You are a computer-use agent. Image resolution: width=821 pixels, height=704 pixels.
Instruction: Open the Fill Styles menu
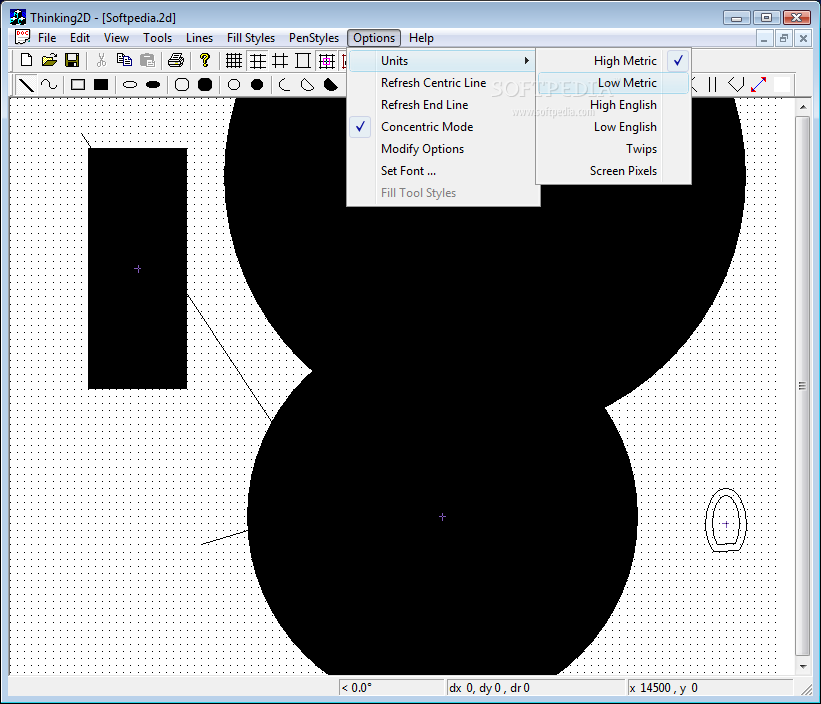point(251,38)
